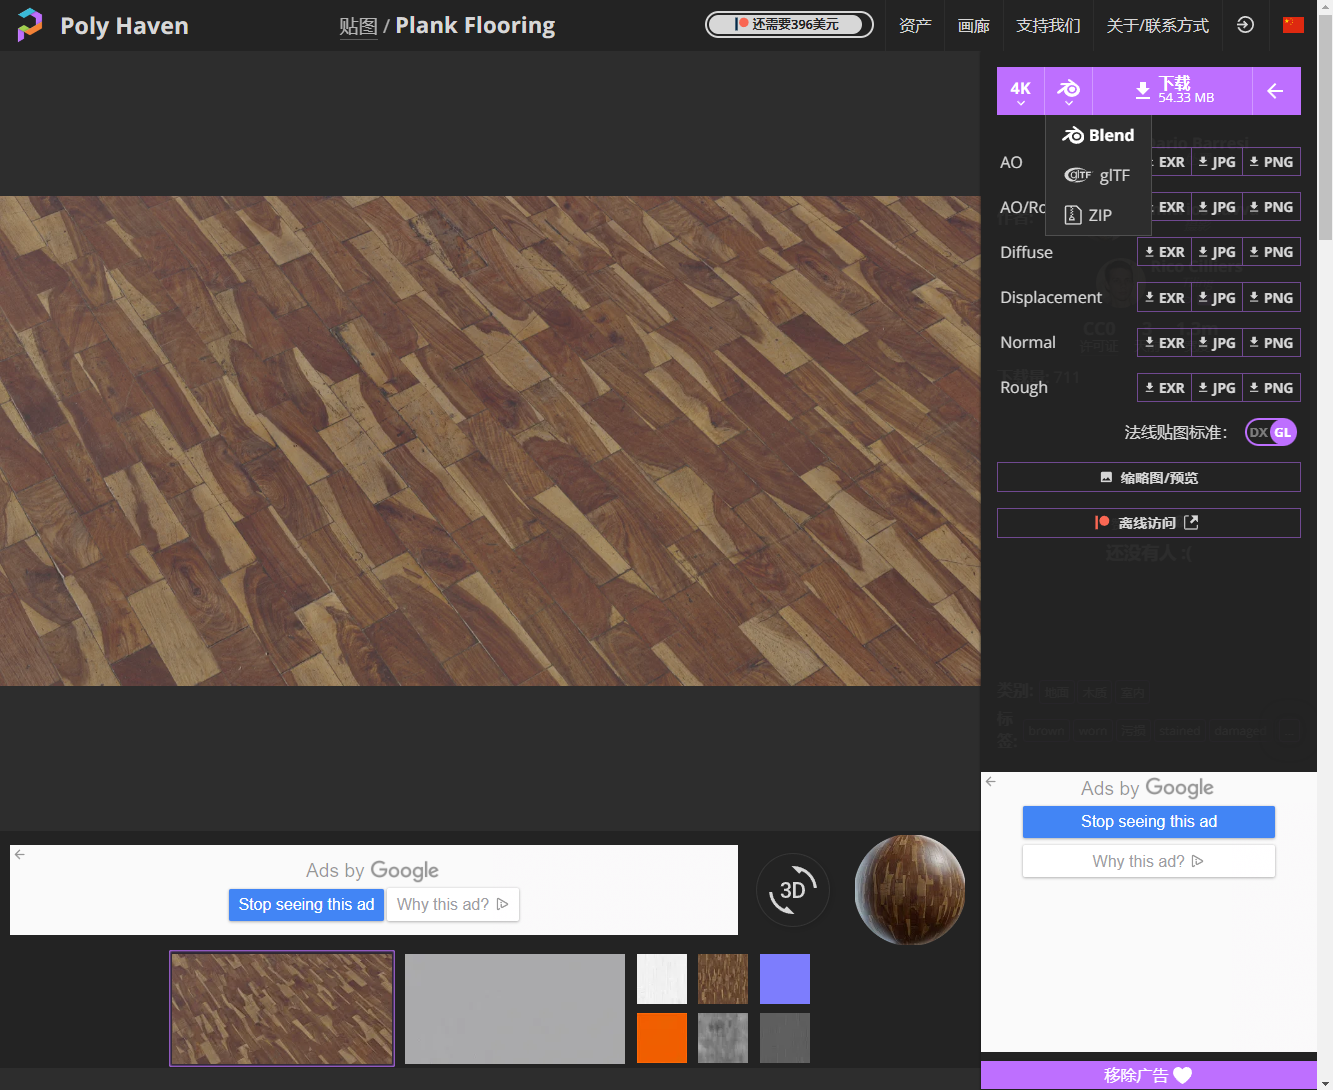
Task: Expand the 4K resolution selector
Action: (x=1021, y=91)
